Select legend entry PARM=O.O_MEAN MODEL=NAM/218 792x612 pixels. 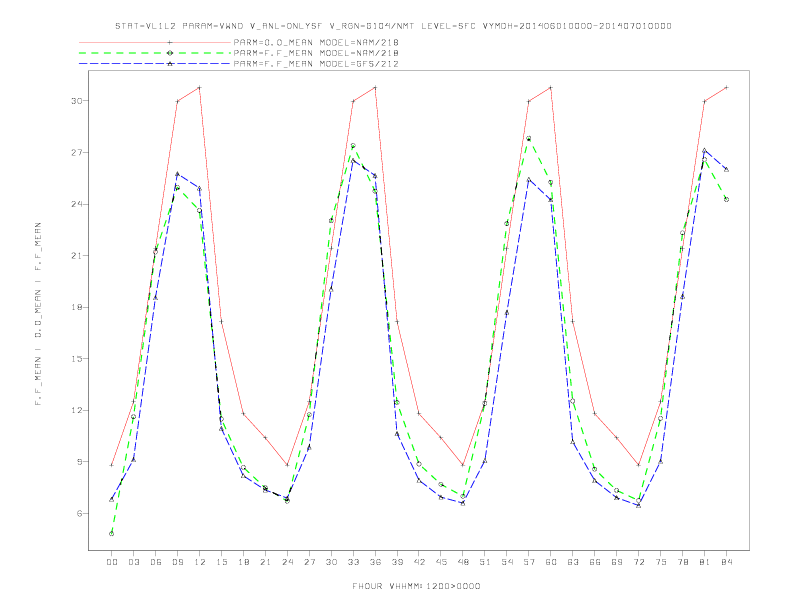pyautogui.click(x=316, y=42)
